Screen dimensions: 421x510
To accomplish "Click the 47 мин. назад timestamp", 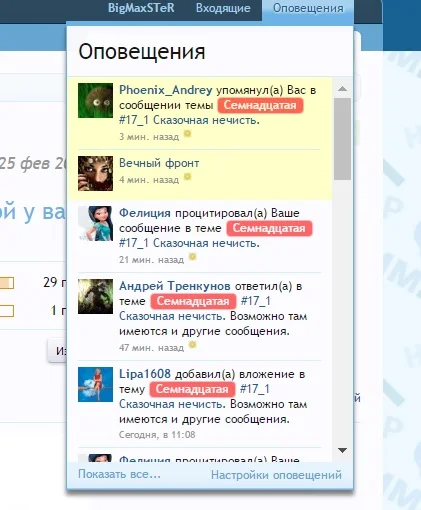I will 151,348.
